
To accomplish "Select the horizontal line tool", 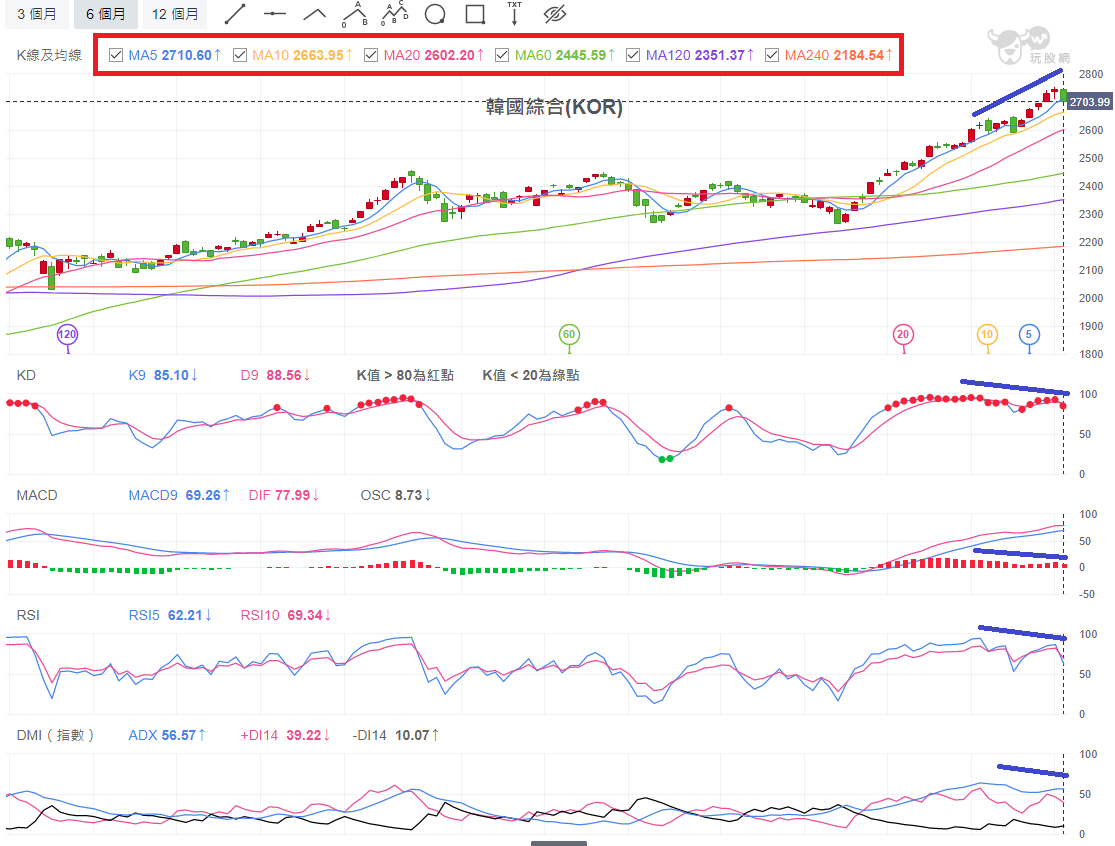I will pyautogui.click(x=274, y=14).
